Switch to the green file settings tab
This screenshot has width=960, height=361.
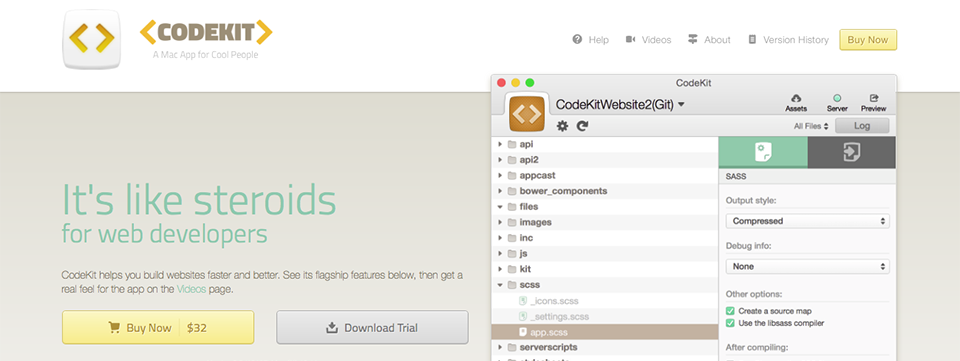(x=763, y=152)
